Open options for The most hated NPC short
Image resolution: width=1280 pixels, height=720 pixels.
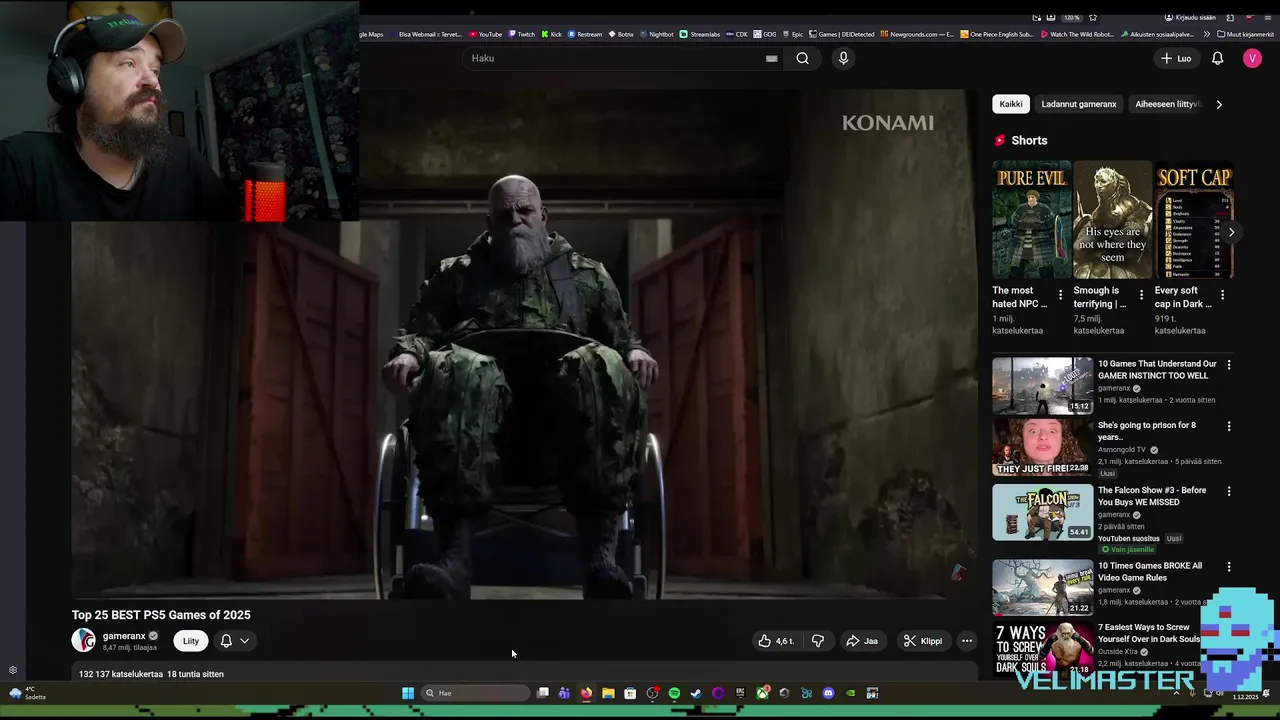pyautogui.click(x=1060, y=295)
